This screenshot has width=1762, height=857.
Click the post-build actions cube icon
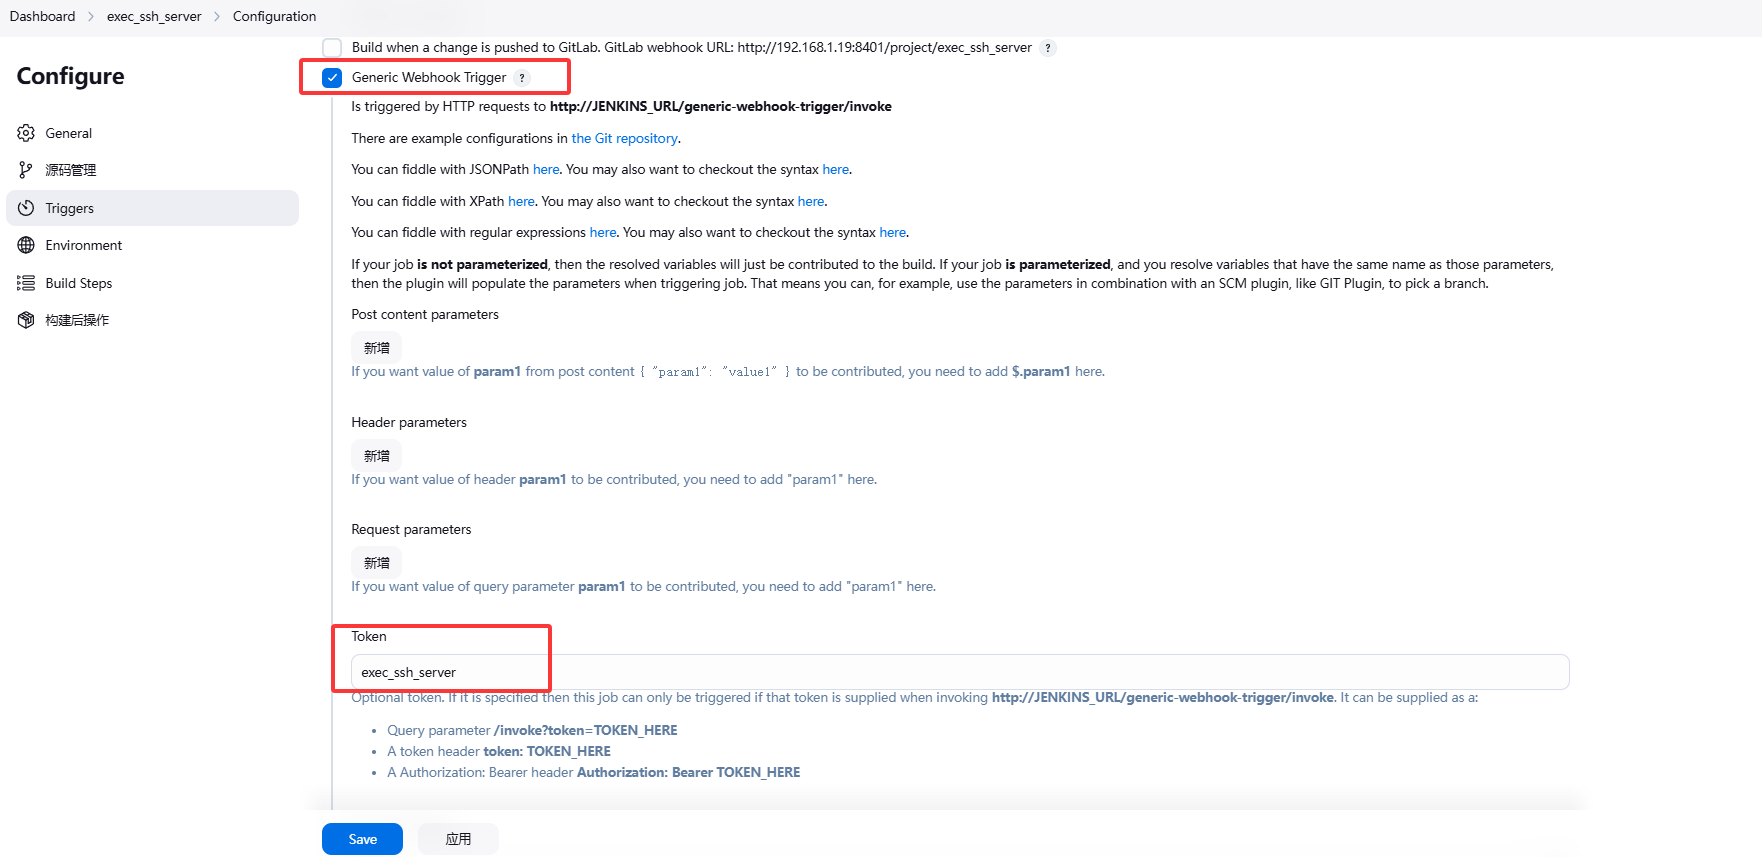click(x=26, y=320)
